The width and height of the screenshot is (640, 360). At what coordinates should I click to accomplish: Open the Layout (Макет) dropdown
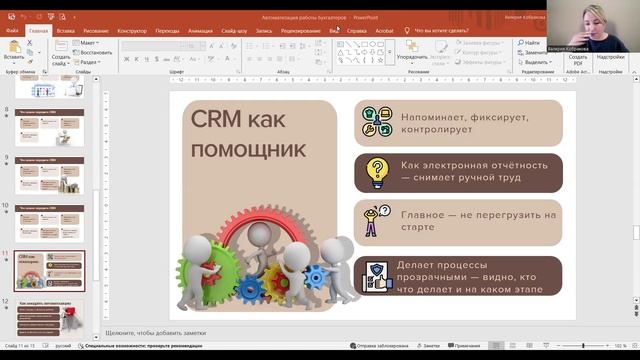pos(86,43)
